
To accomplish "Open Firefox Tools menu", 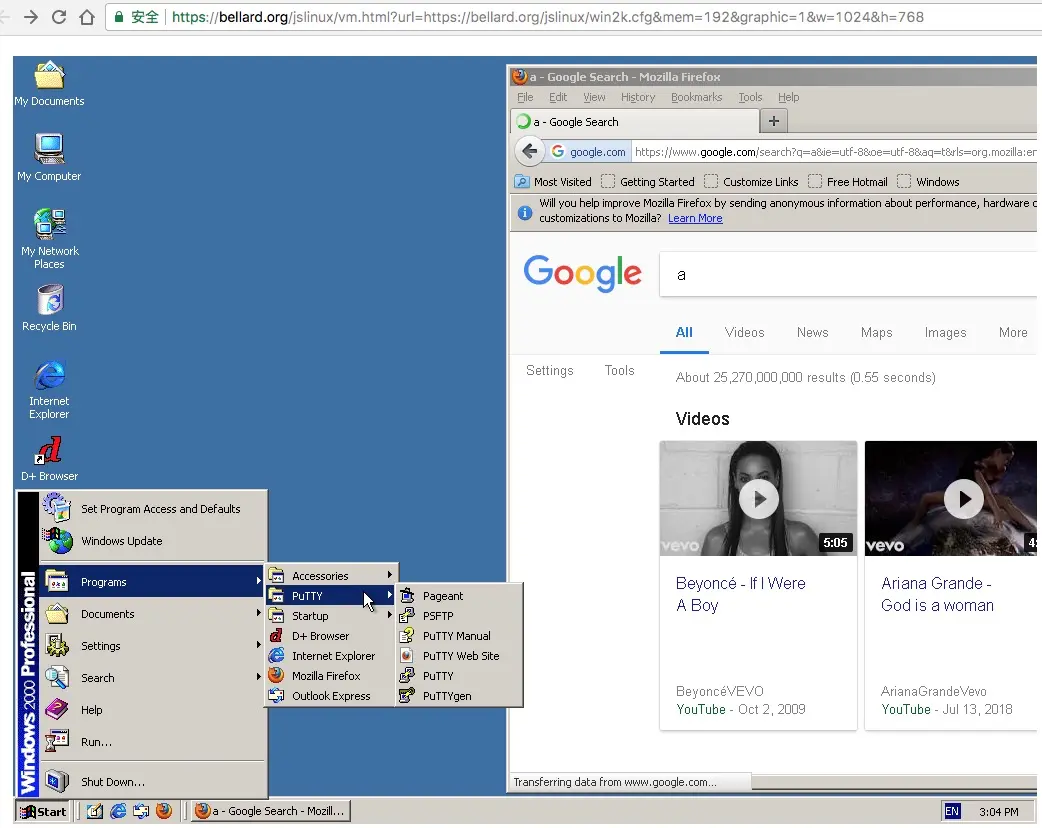I will pos(750,97).
